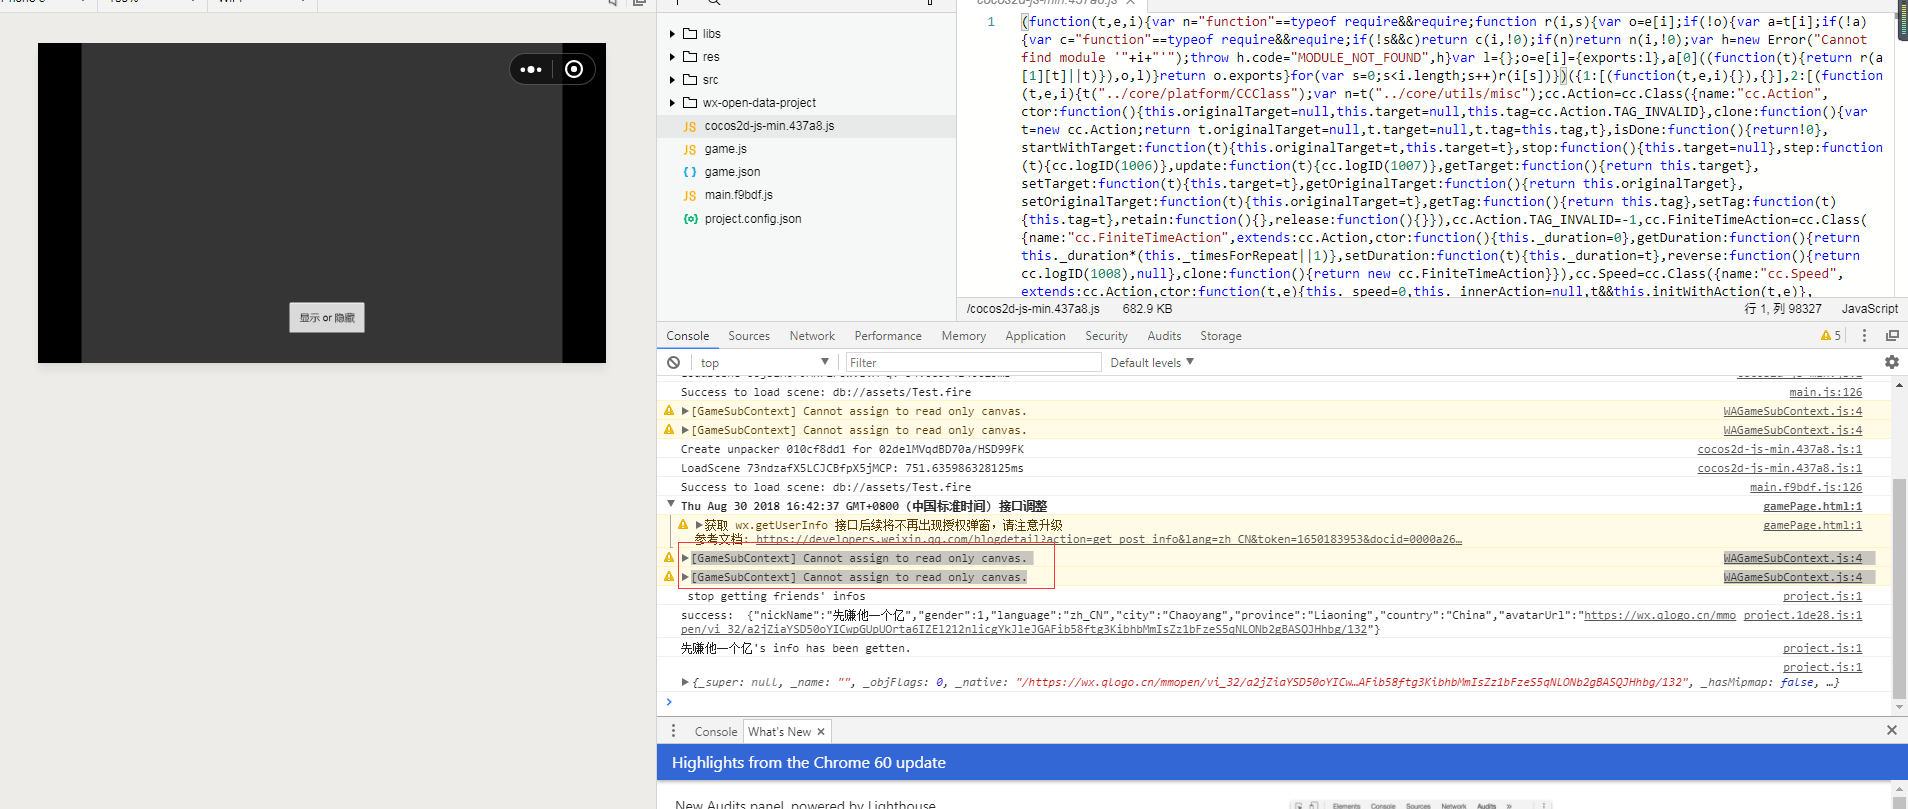This screenshot has width=1908, height=809.
Task: Click the 682.9 KB file size text
Action: [1147, 309]
